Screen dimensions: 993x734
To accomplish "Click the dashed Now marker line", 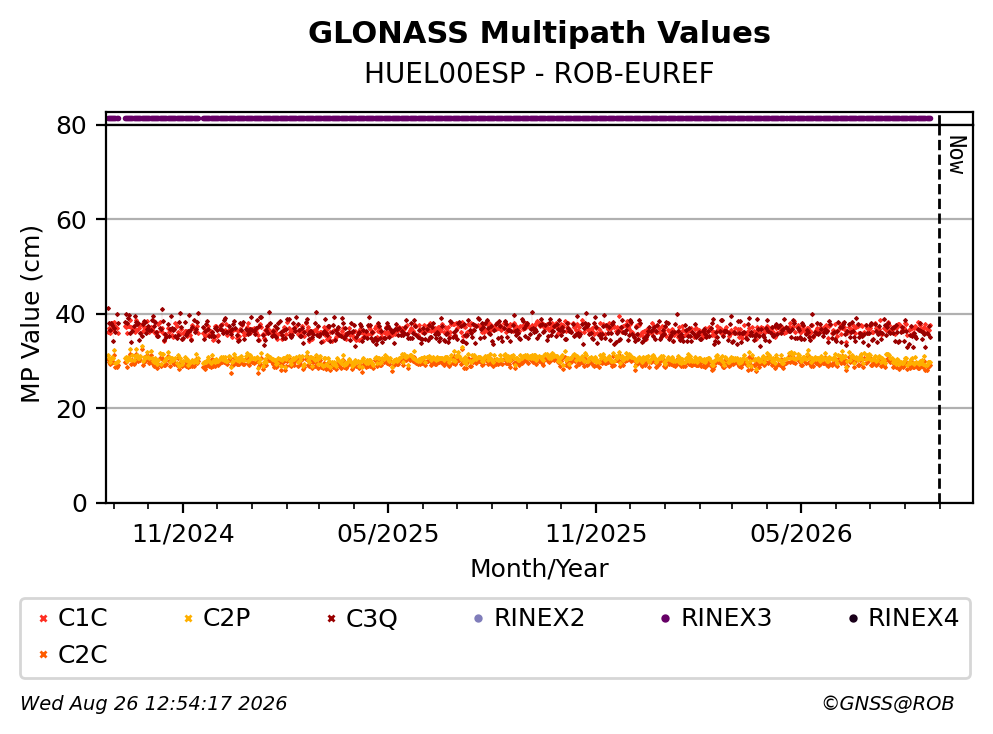I will pos(939,310).
